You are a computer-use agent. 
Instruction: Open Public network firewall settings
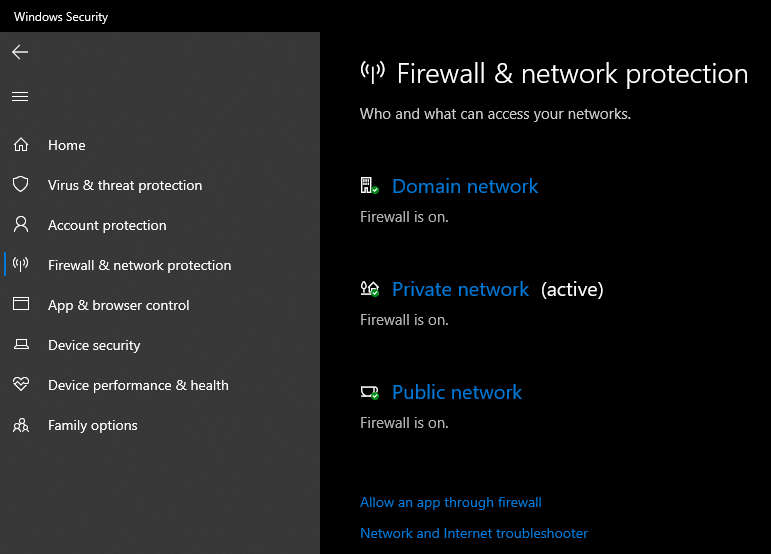[457, 392]
